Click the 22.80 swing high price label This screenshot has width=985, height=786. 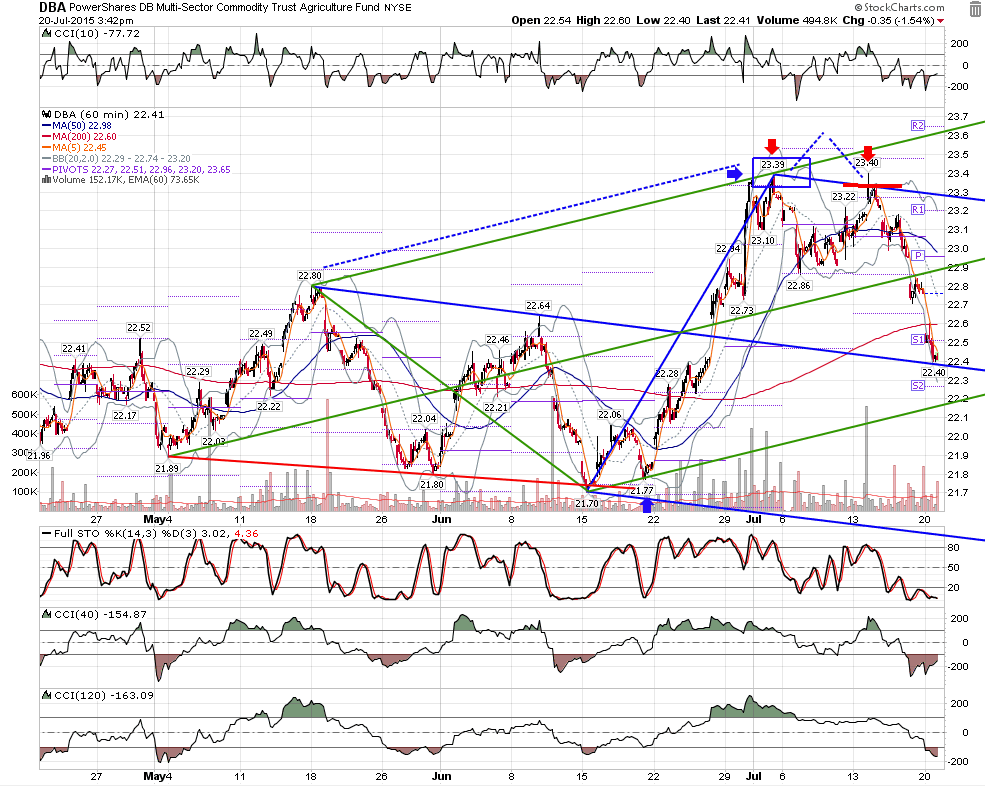point(310,275)
